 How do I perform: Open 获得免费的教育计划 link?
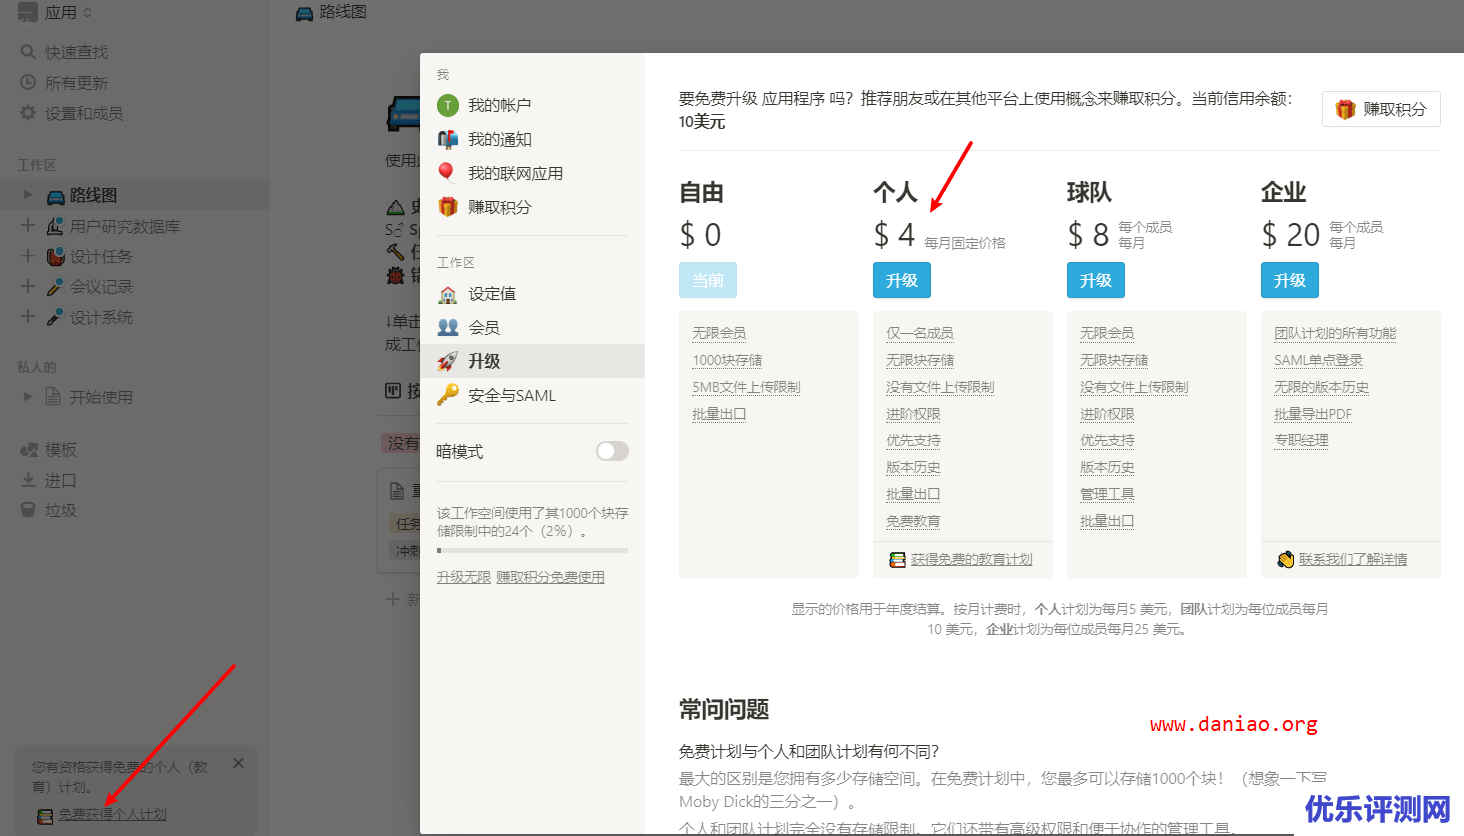pyautogui.click(x=971, y=560)
